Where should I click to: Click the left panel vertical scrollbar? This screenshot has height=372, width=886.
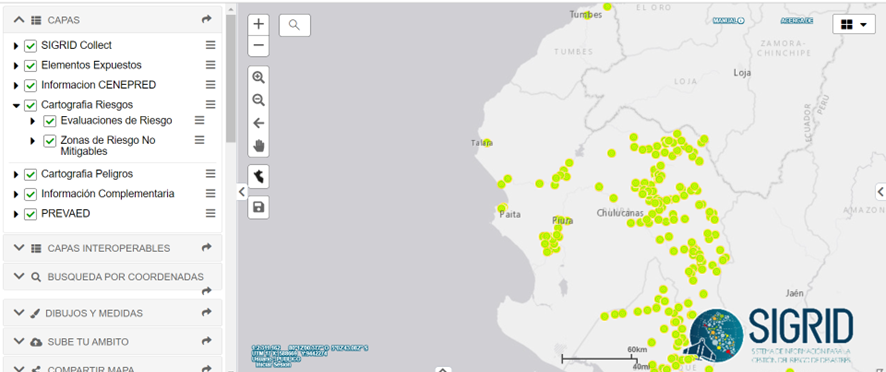click(x=231, y=79)
